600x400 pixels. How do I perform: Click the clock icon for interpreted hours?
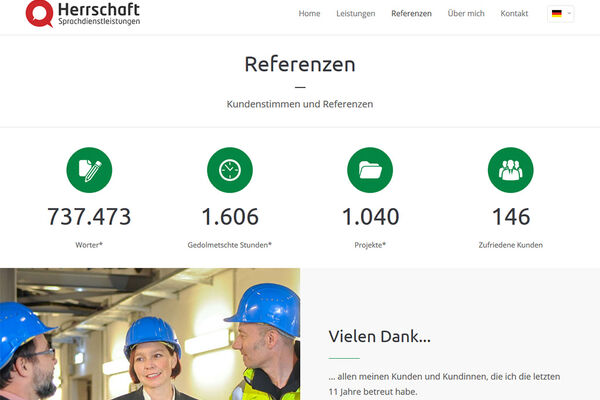point(230,170)
